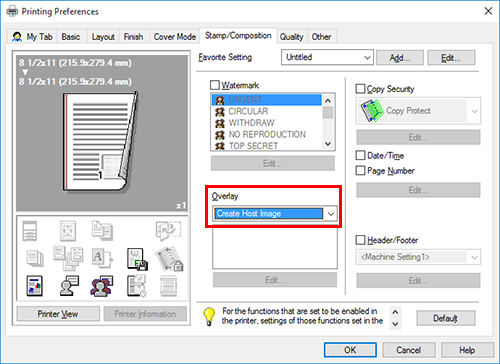500x364 pixels.
Task: Click the three scattered pages icon
Action: click(68, 258)
